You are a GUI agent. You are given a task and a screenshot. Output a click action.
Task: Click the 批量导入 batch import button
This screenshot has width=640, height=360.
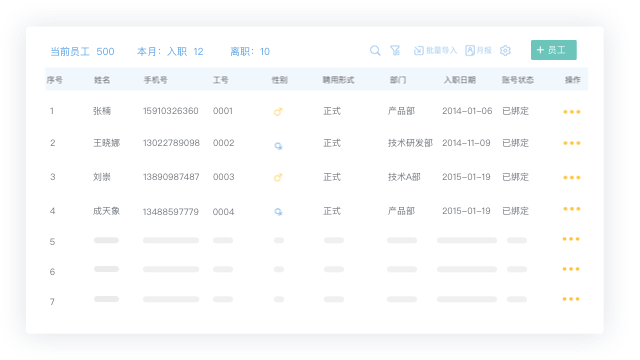[x=436, y=51]
